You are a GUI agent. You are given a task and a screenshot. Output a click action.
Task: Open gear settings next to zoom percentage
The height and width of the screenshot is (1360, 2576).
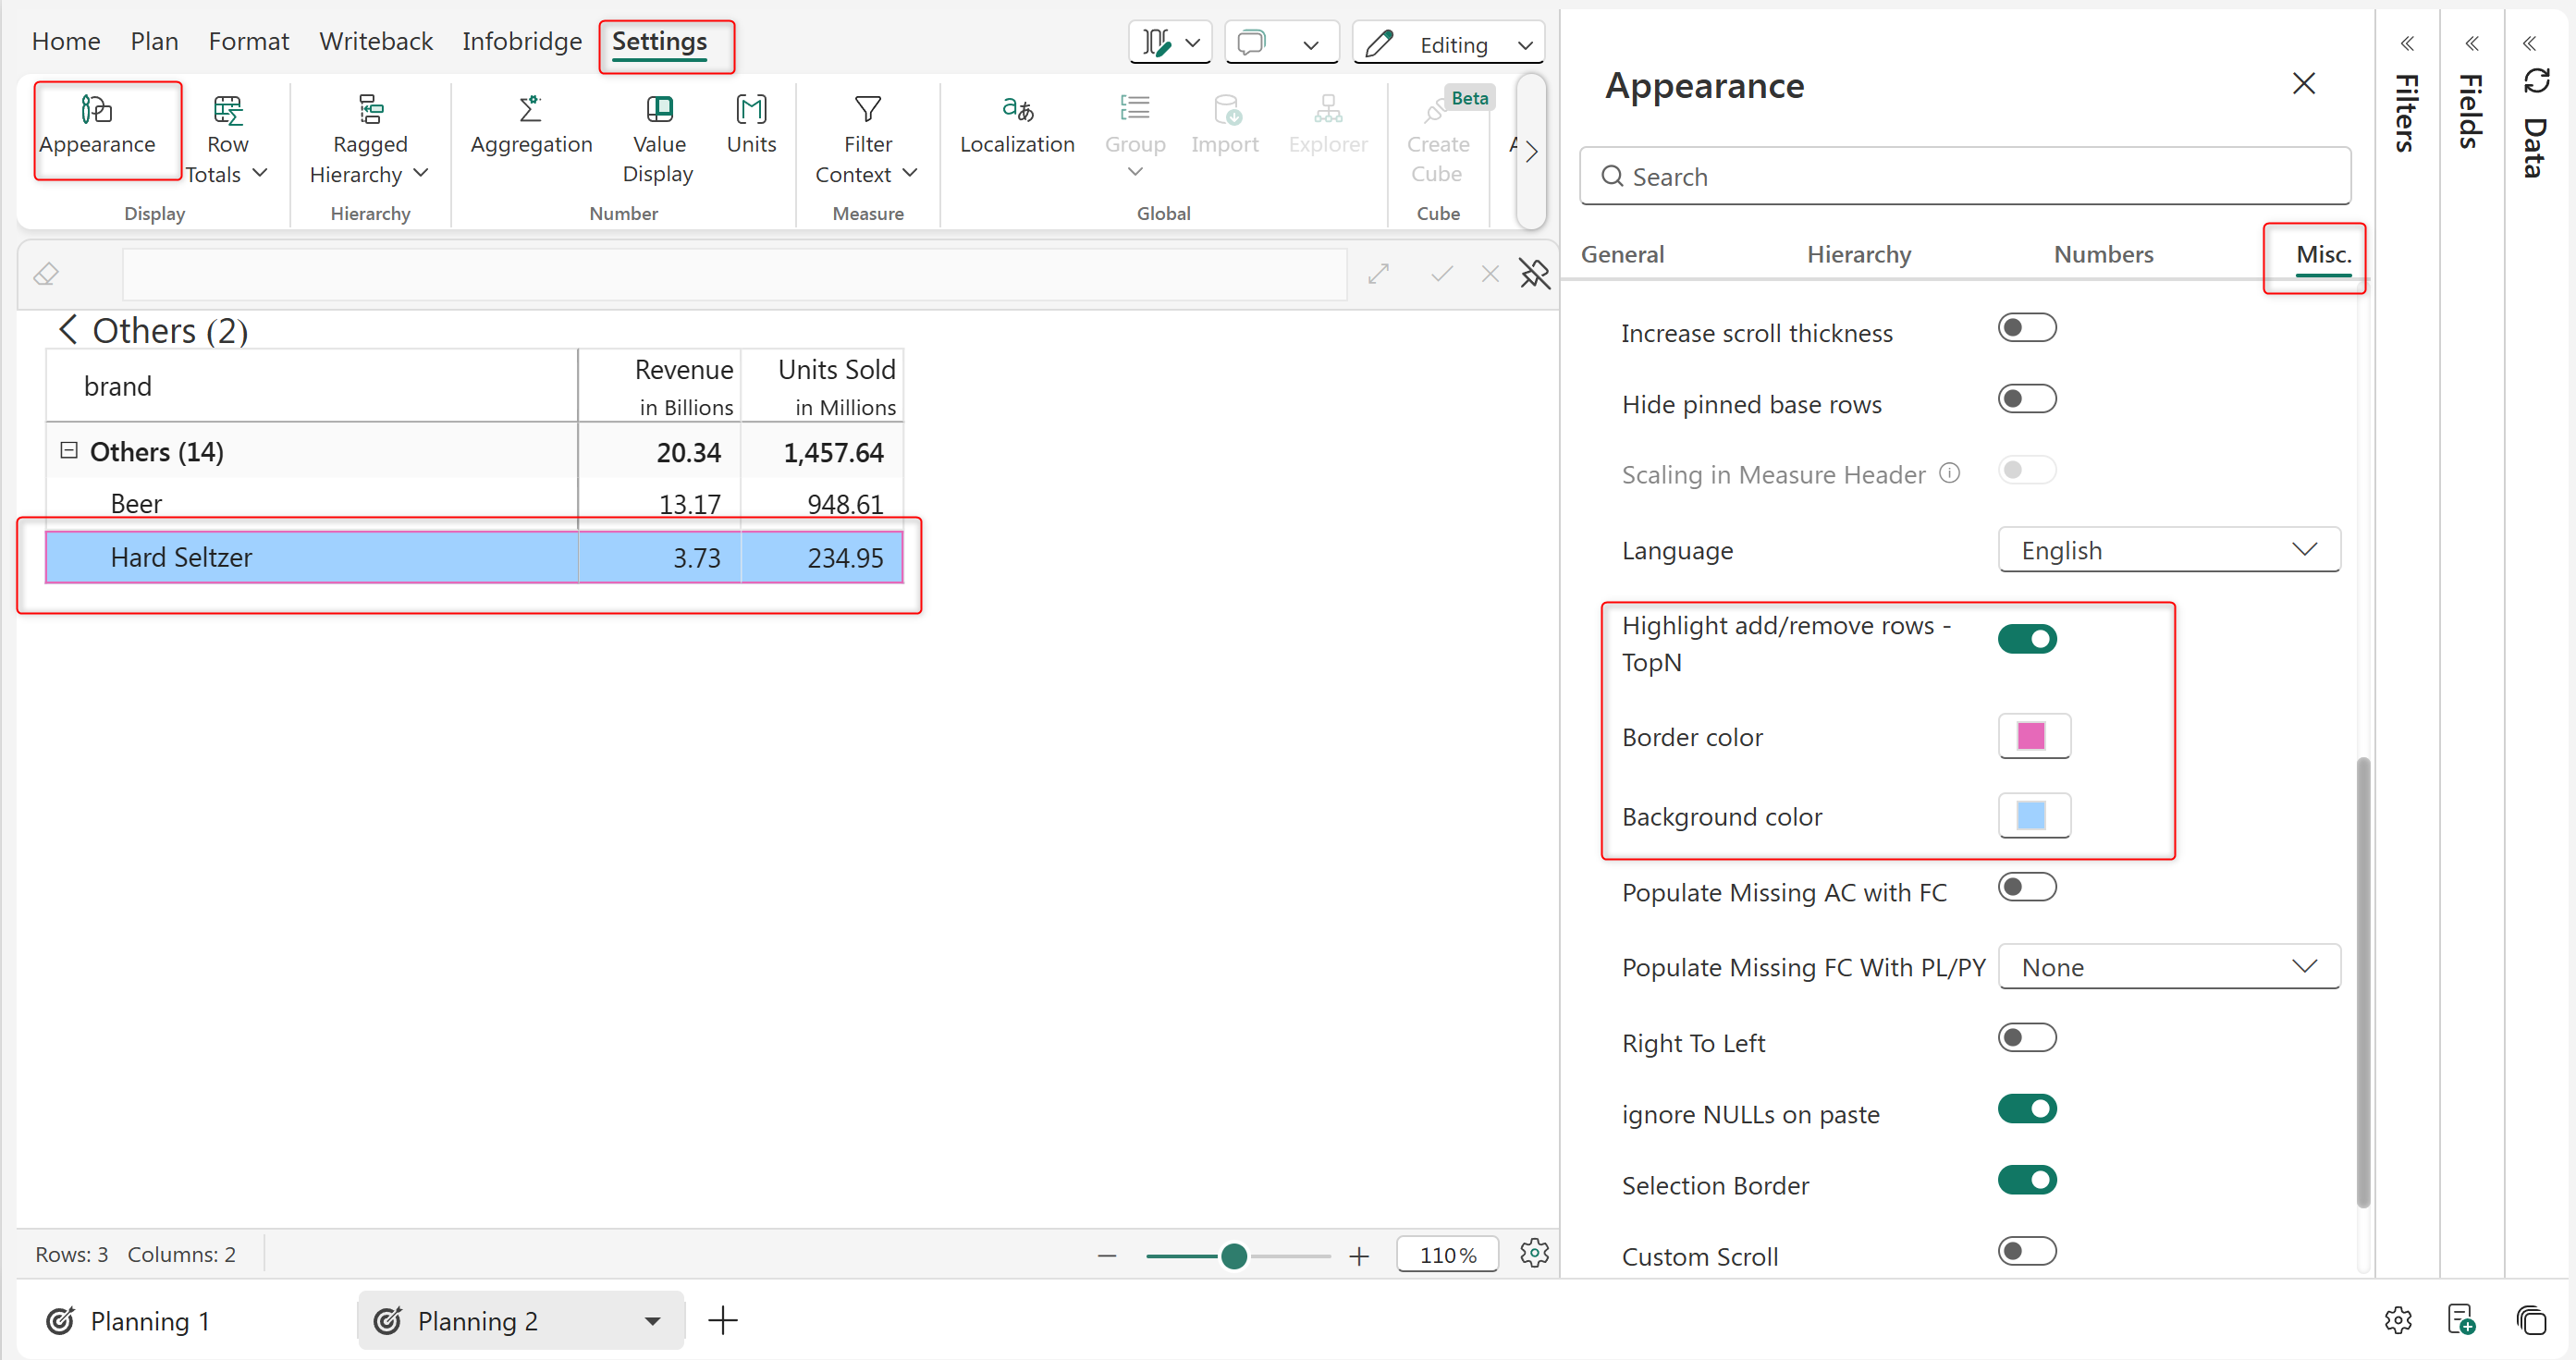pyautogui.click(x=1534, y=1254)
